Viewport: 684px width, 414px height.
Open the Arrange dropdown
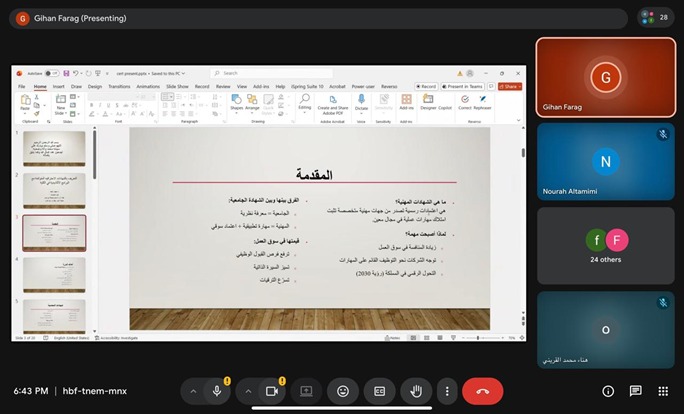pos(252,104)
